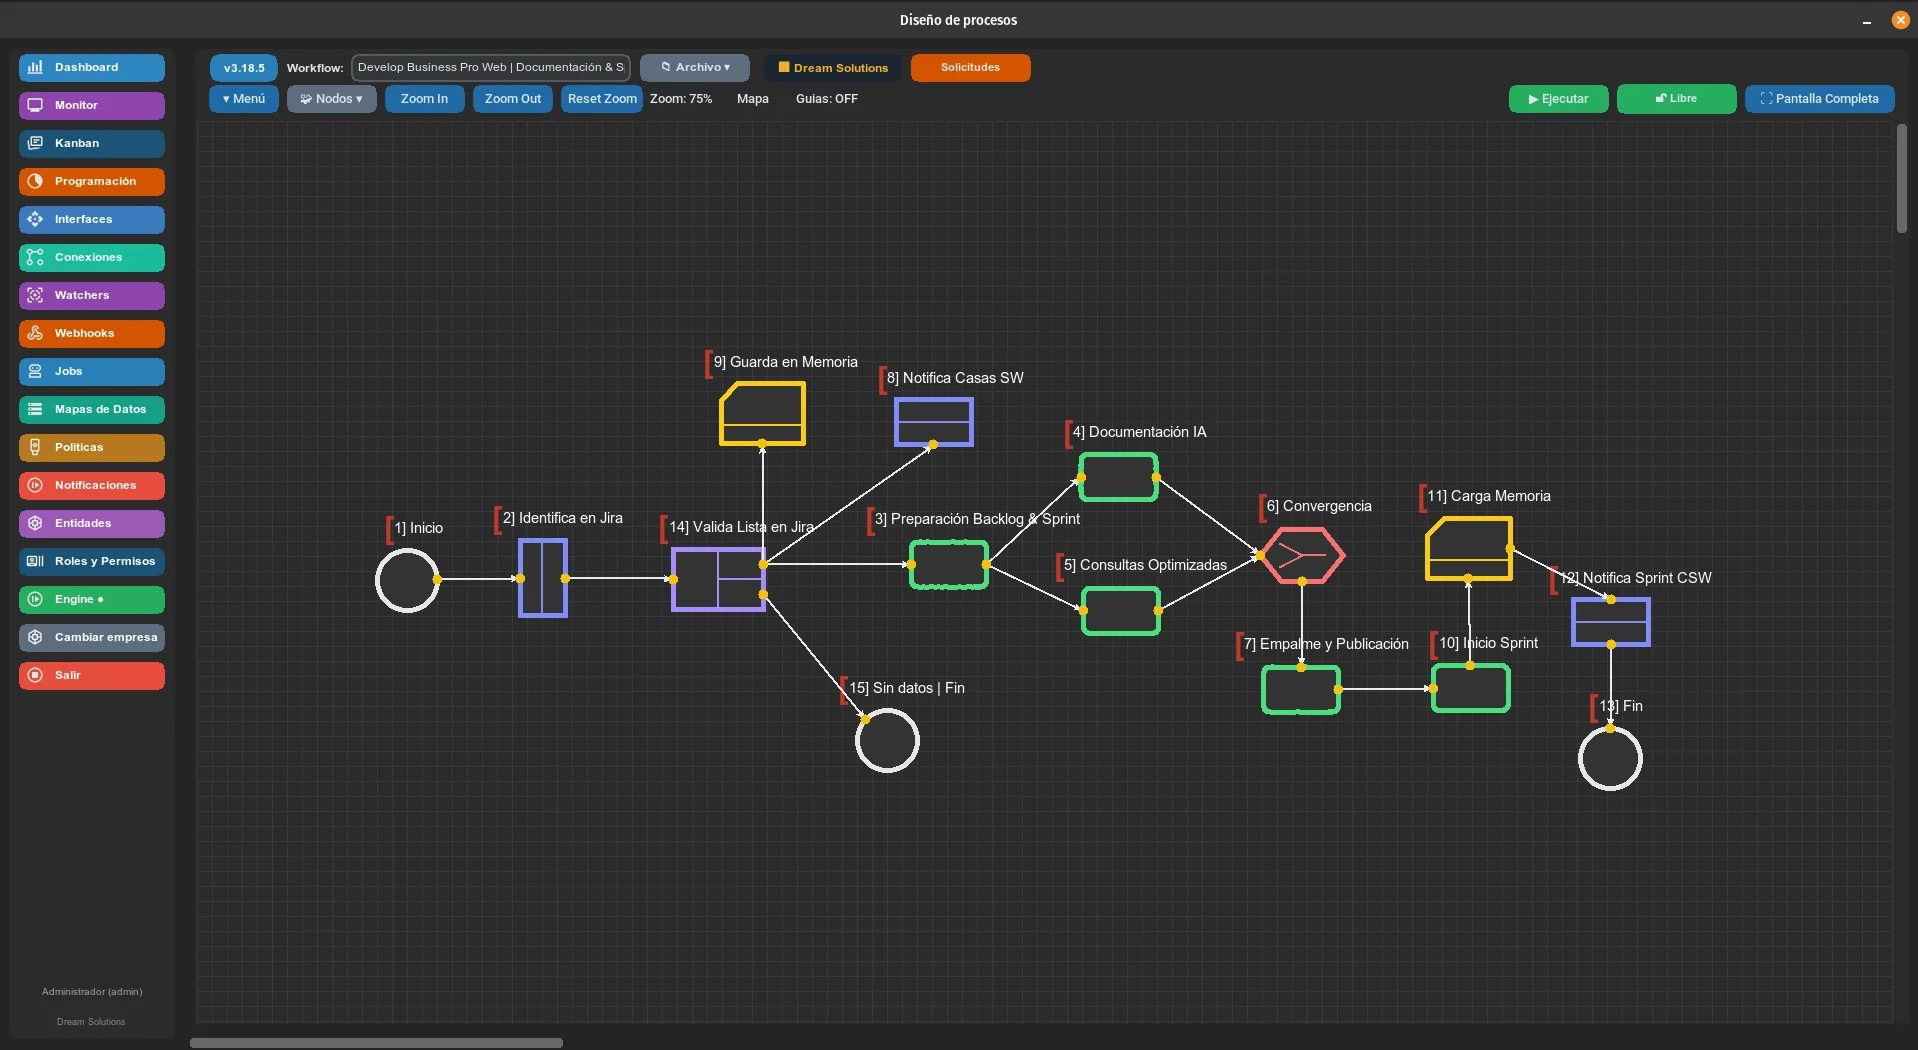
Task: Open the Entidades section
Action: click(x=91, y=523)
